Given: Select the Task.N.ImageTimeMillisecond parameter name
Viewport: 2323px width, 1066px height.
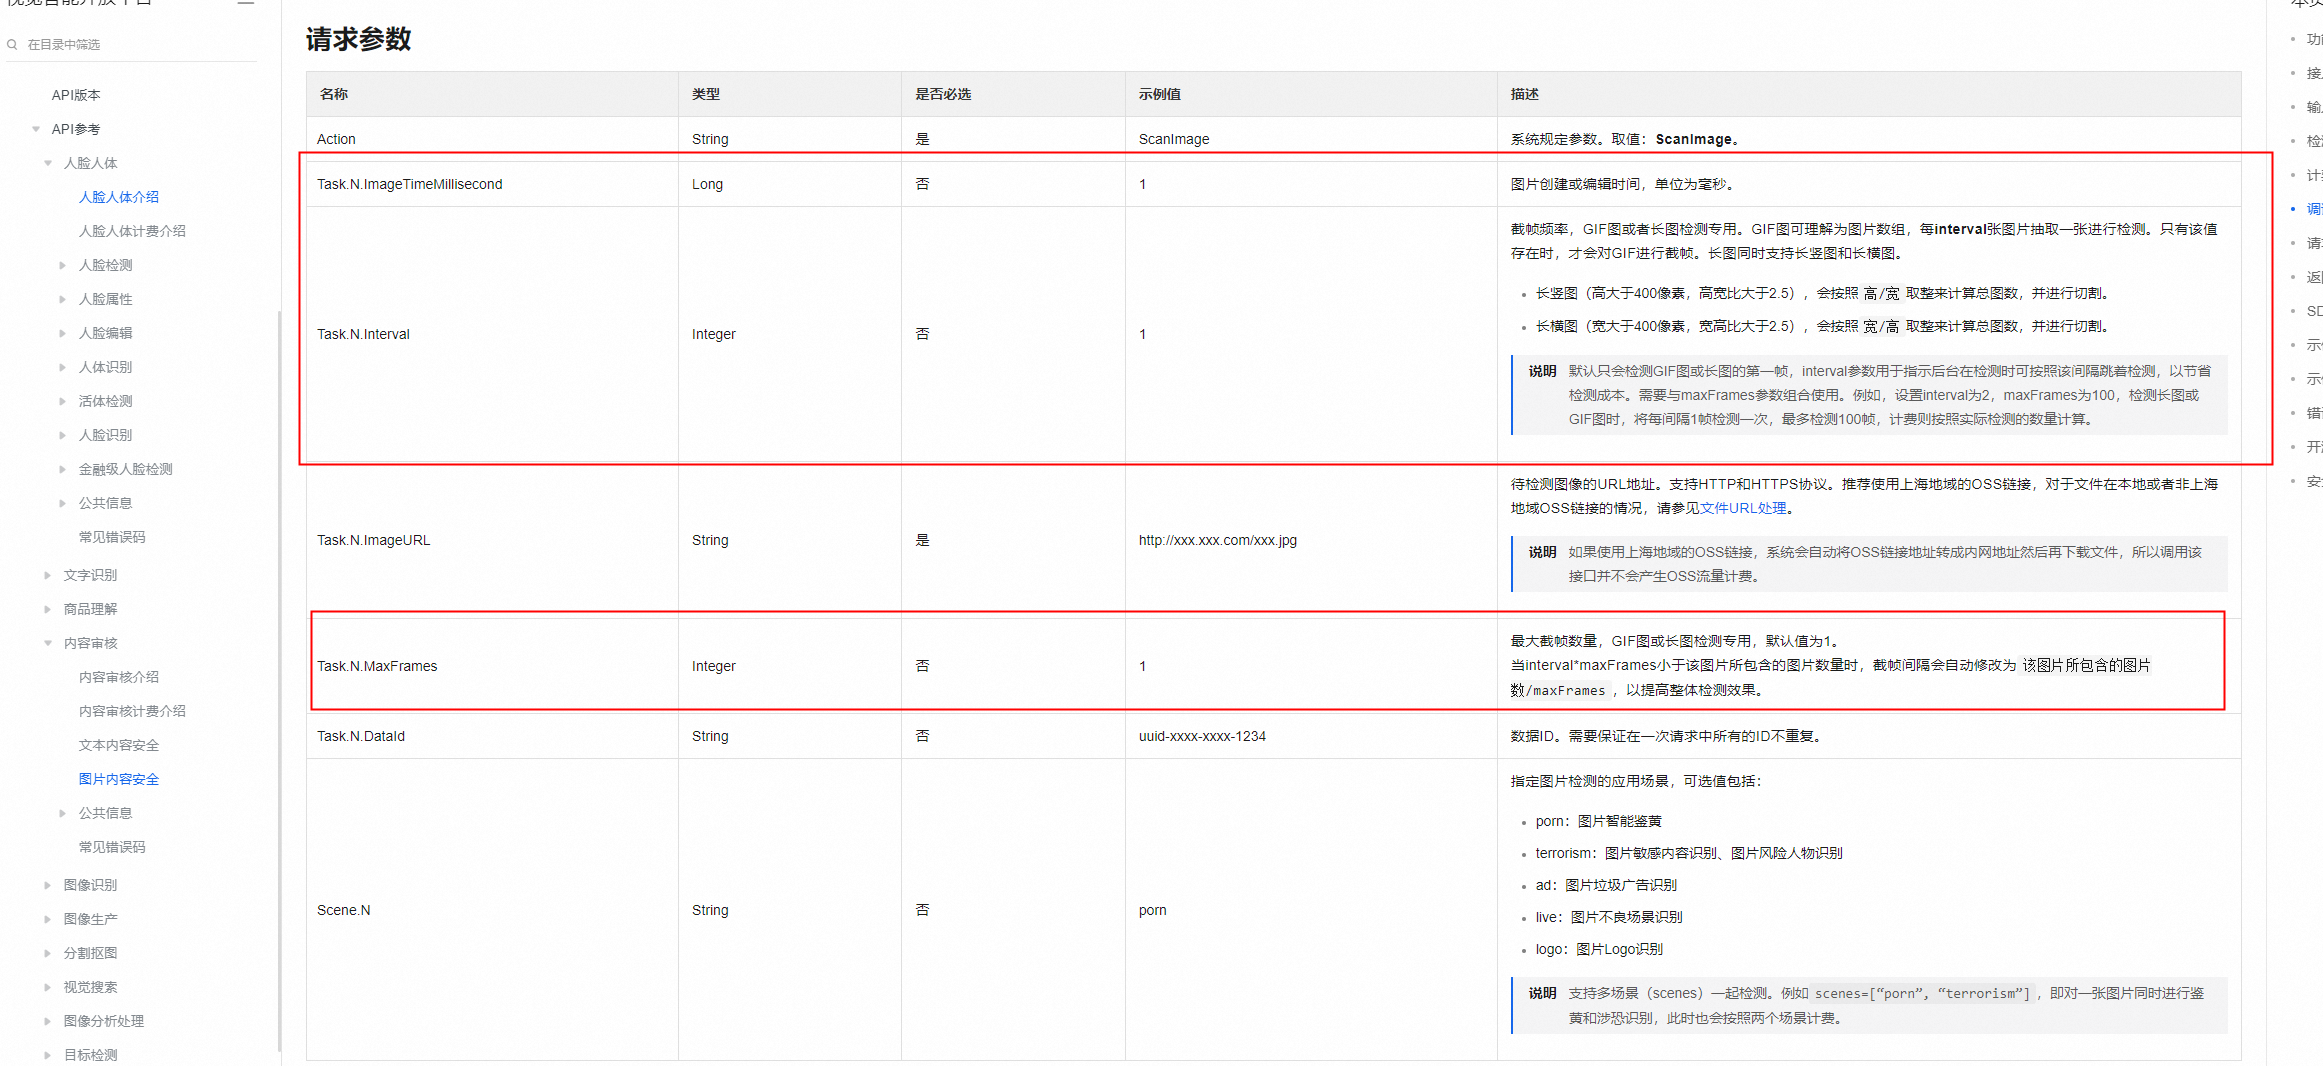Looking at the screenshot, I should (410, 184).
